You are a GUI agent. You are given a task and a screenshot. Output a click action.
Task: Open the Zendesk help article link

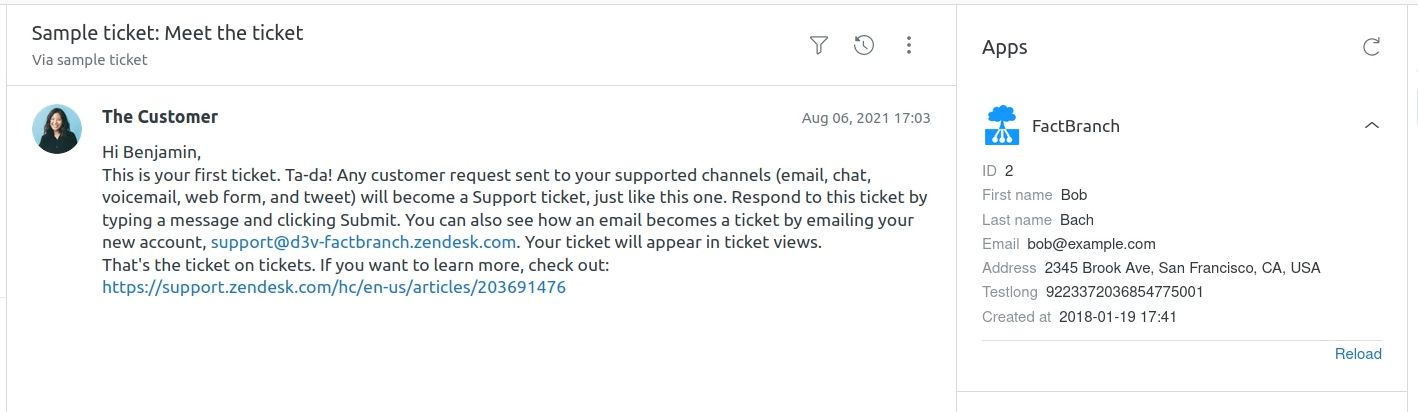click(x=334, y=287)
